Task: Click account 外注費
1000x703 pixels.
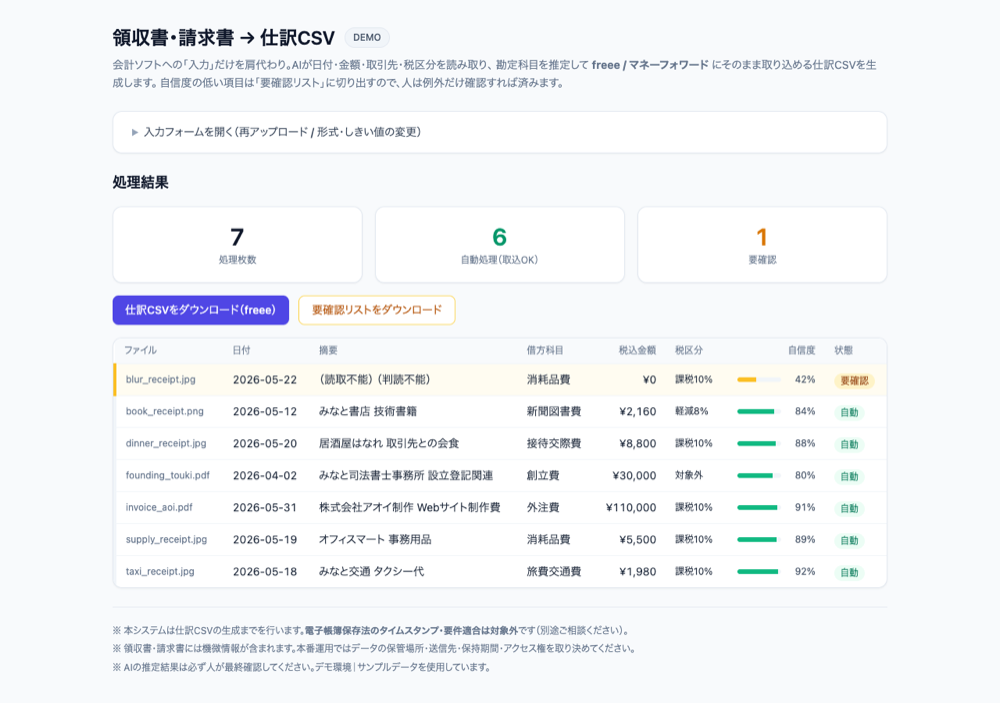Action: 543,507
